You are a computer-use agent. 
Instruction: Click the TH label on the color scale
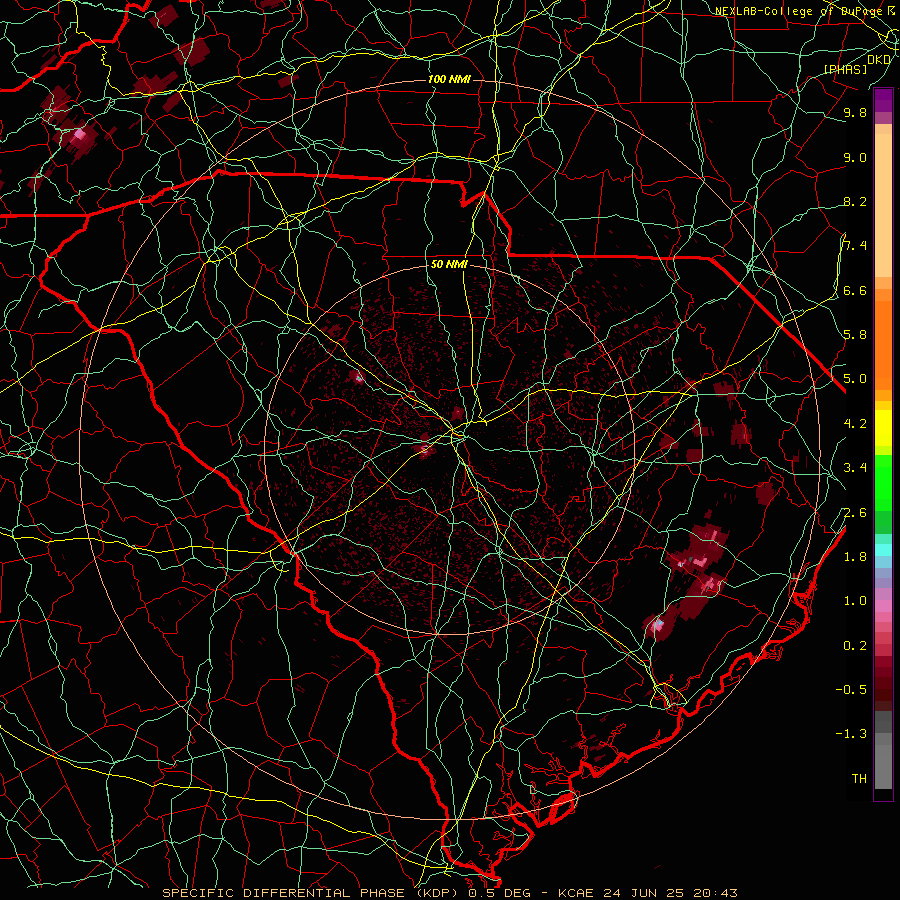859,779
